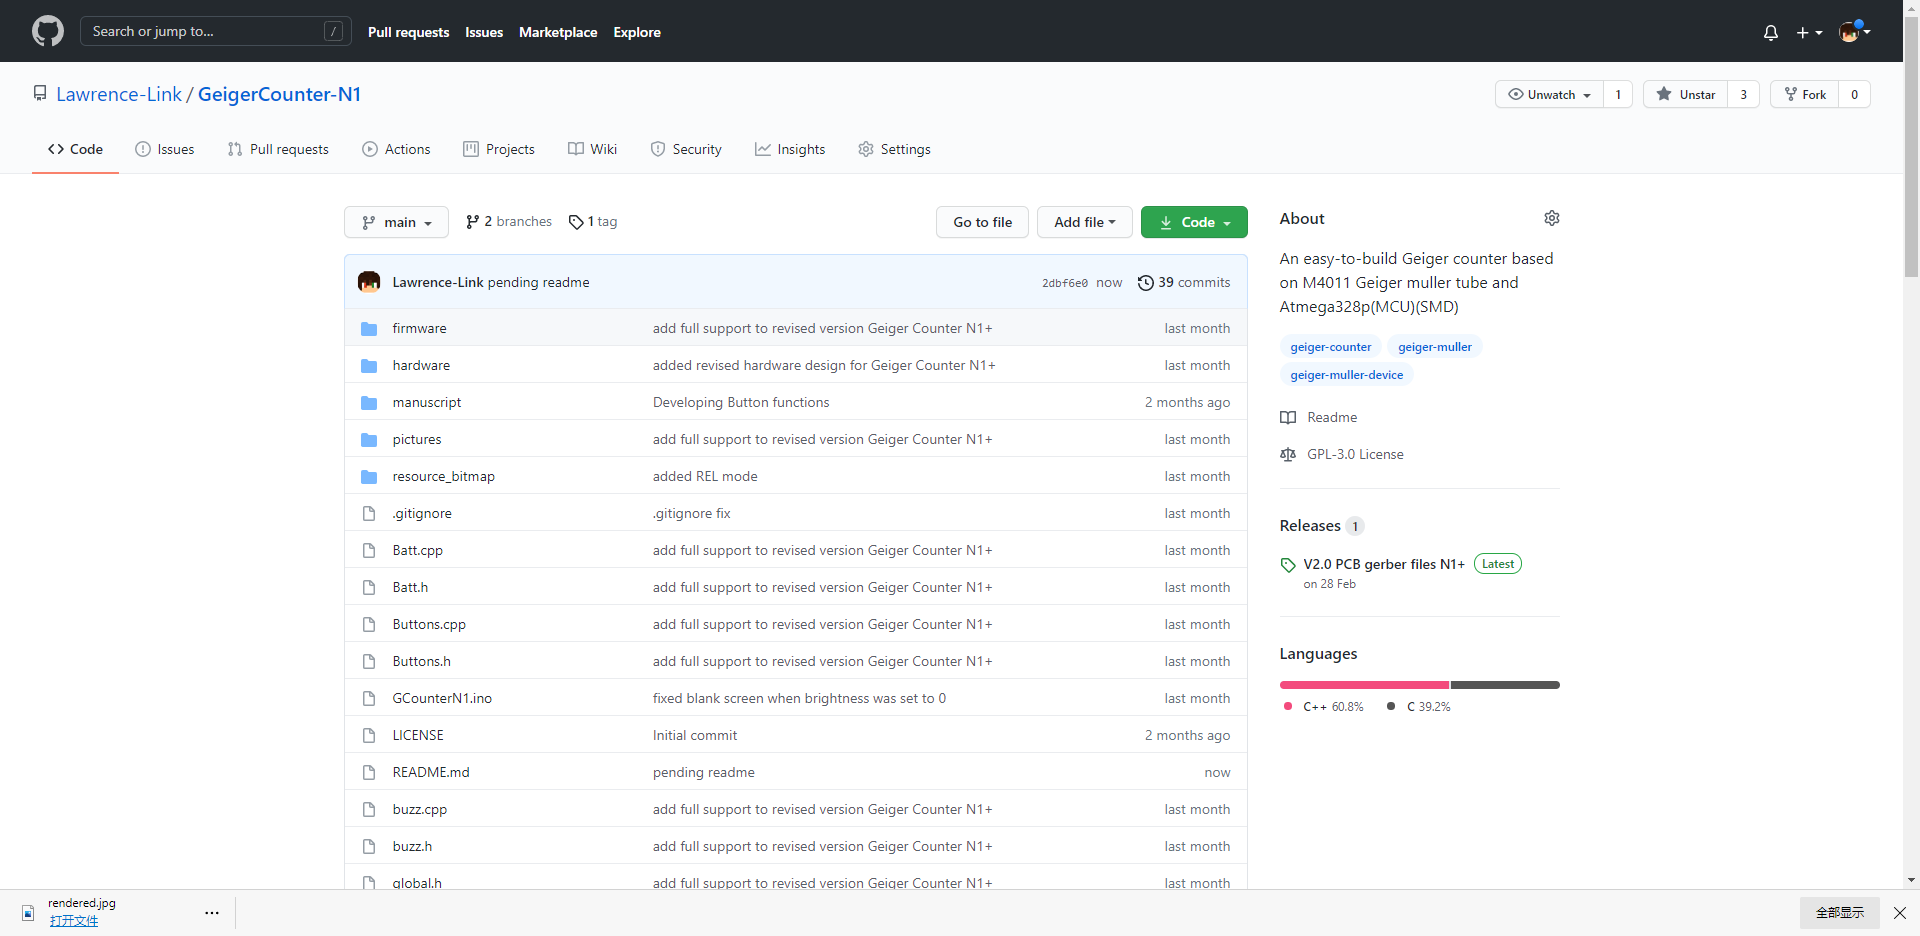This screenshot has height=936, width=1920.
Task: Open the Buttons.h file
Action: coord(421,661)
